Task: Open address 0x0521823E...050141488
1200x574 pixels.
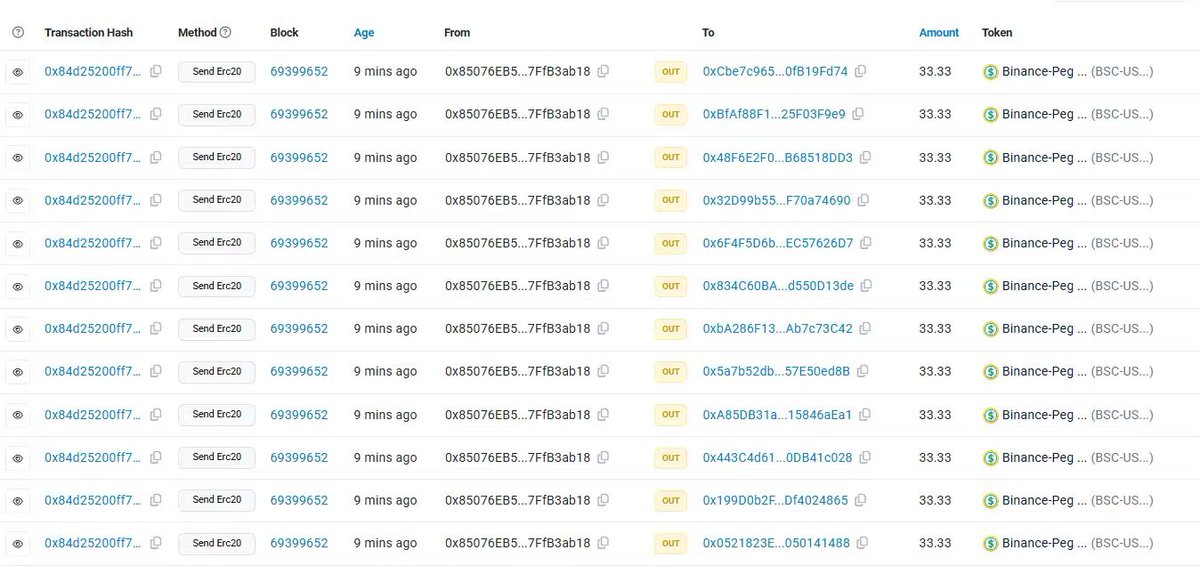Action: [776, 544]
